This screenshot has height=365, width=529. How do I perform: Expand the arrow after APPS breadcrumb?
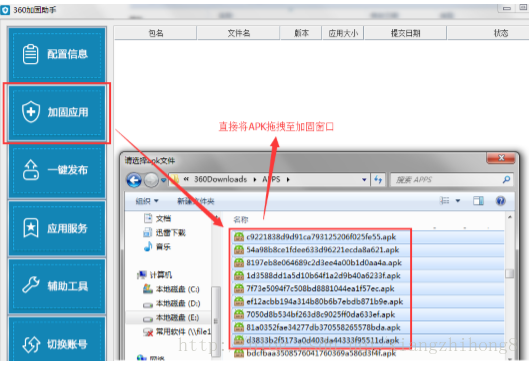coord(288,180)
